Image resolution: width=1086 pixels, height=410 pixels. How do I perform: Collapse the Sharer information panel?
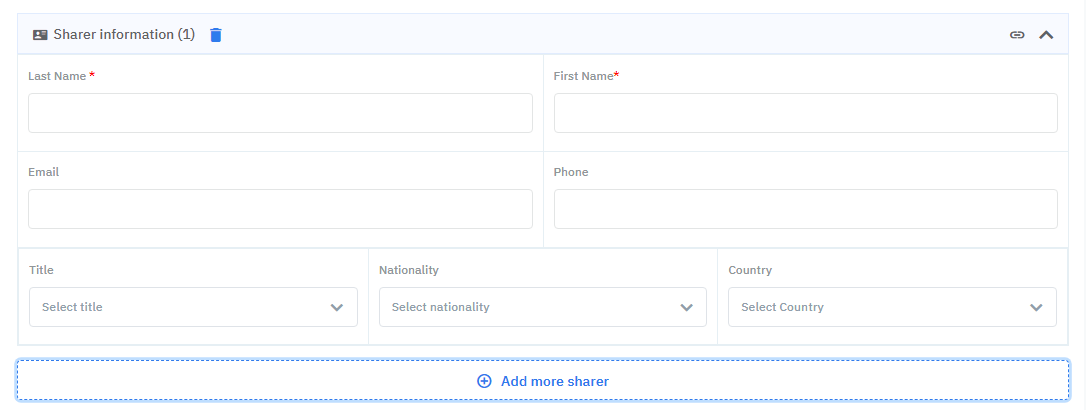(x=1046, y=35)
